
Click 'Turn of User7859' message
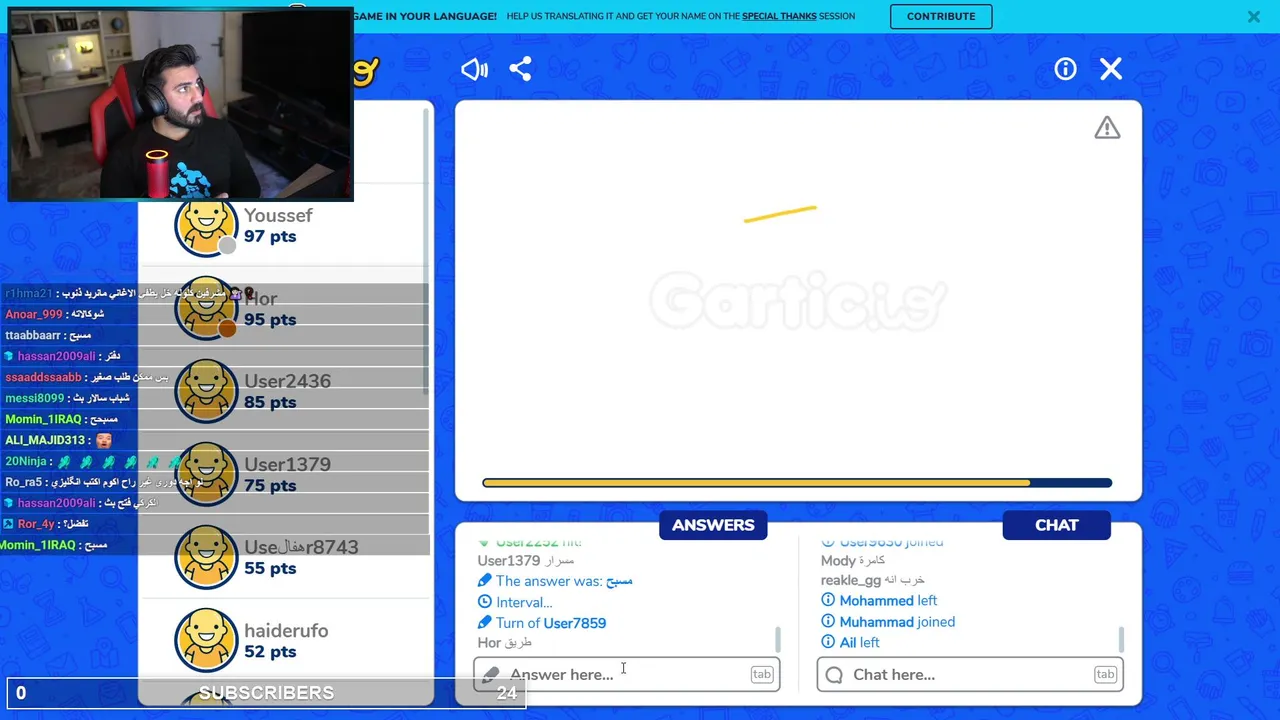pyautogui.click(x=542, y=623)
